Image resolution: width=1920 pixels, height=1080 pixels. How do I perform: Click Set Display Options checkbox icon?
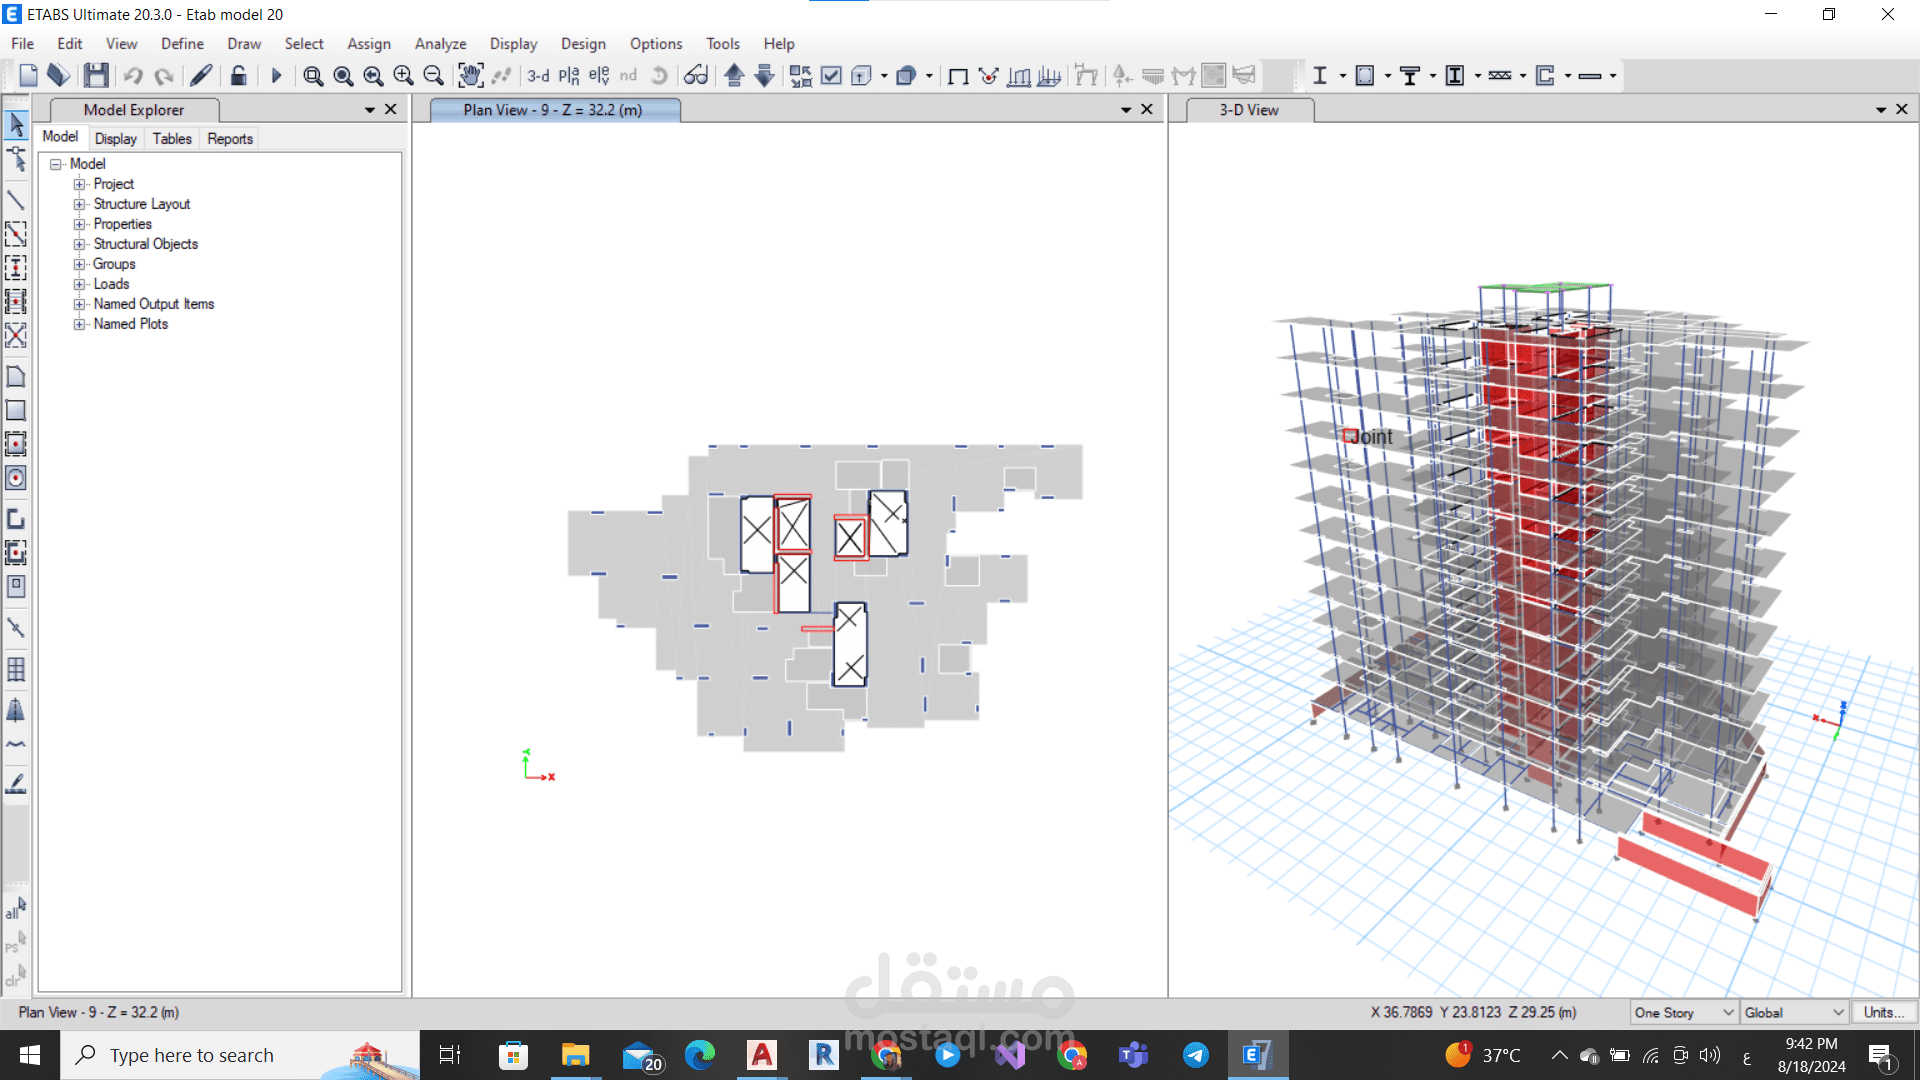[x=831, y=76]
